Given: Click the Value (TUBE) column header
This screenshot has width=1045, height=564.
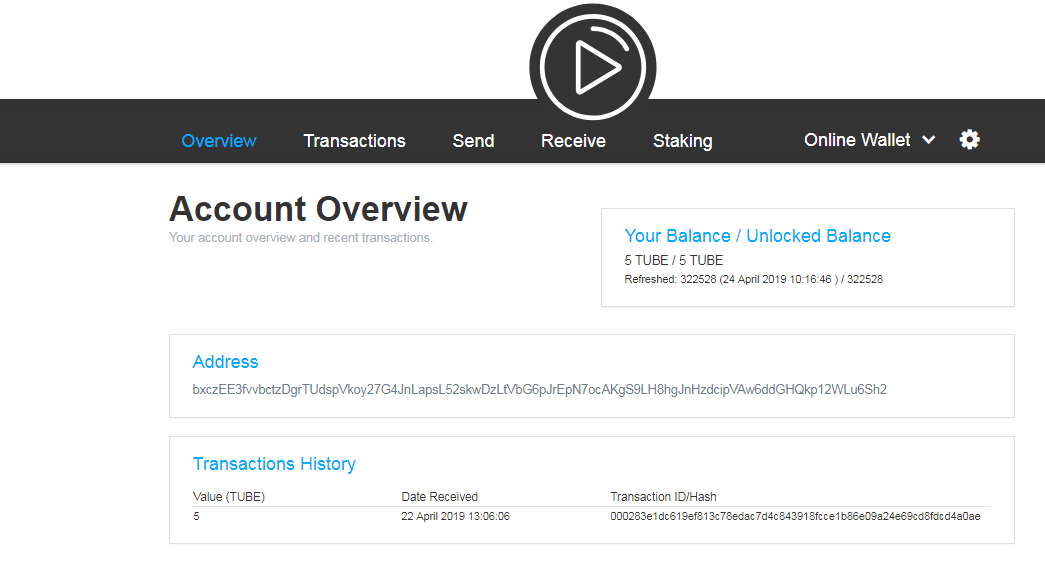Looking at the screenshot, I should pos(229,497).
